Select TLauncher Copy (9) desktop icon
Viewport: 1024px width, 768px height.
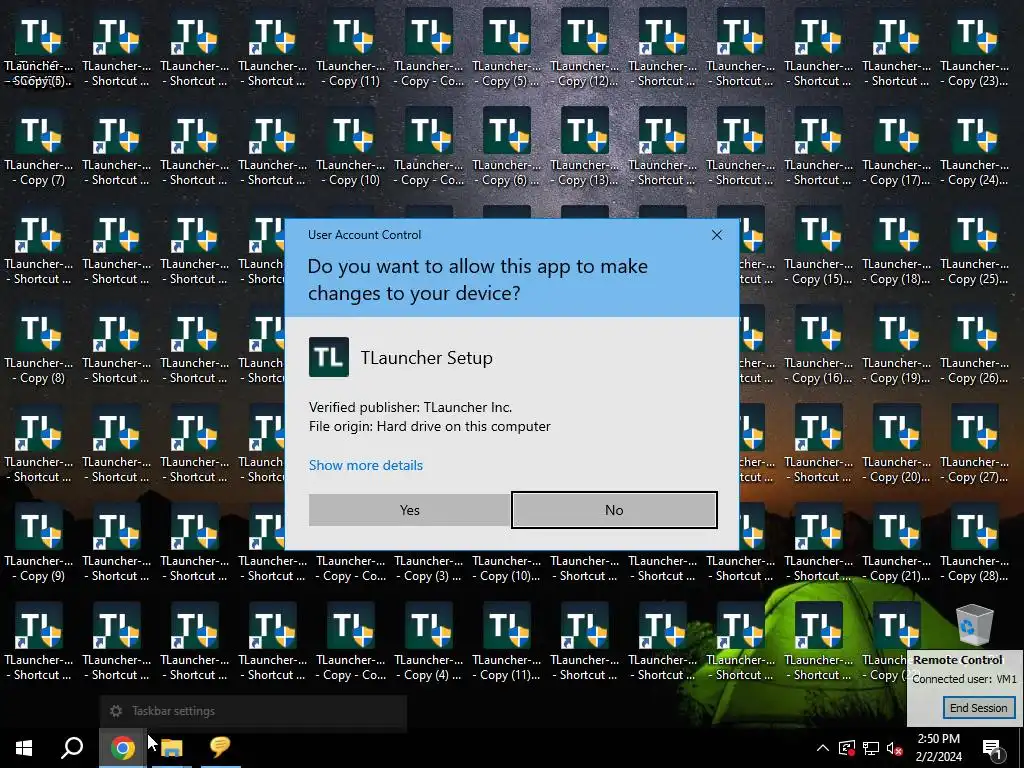[39, 544]
